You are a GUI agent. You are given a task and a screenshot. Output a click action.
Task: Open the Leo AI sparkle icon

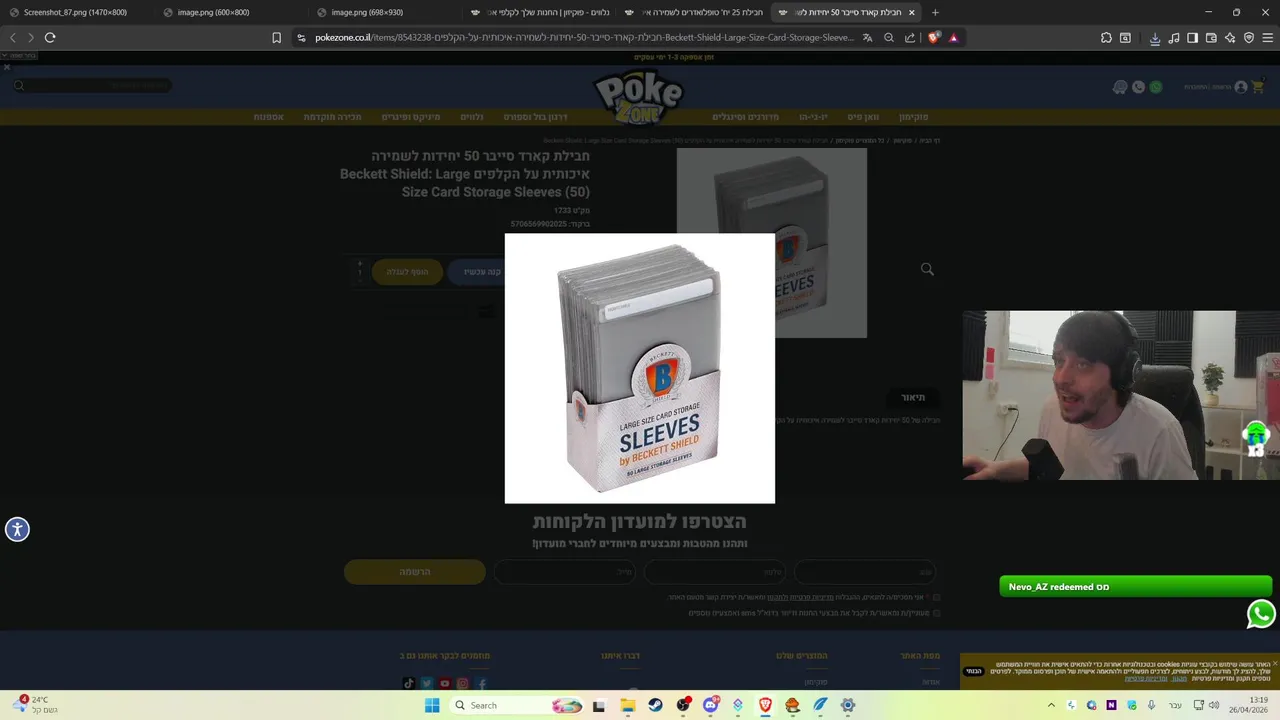pyautogui.click(x=1230, y=38)
